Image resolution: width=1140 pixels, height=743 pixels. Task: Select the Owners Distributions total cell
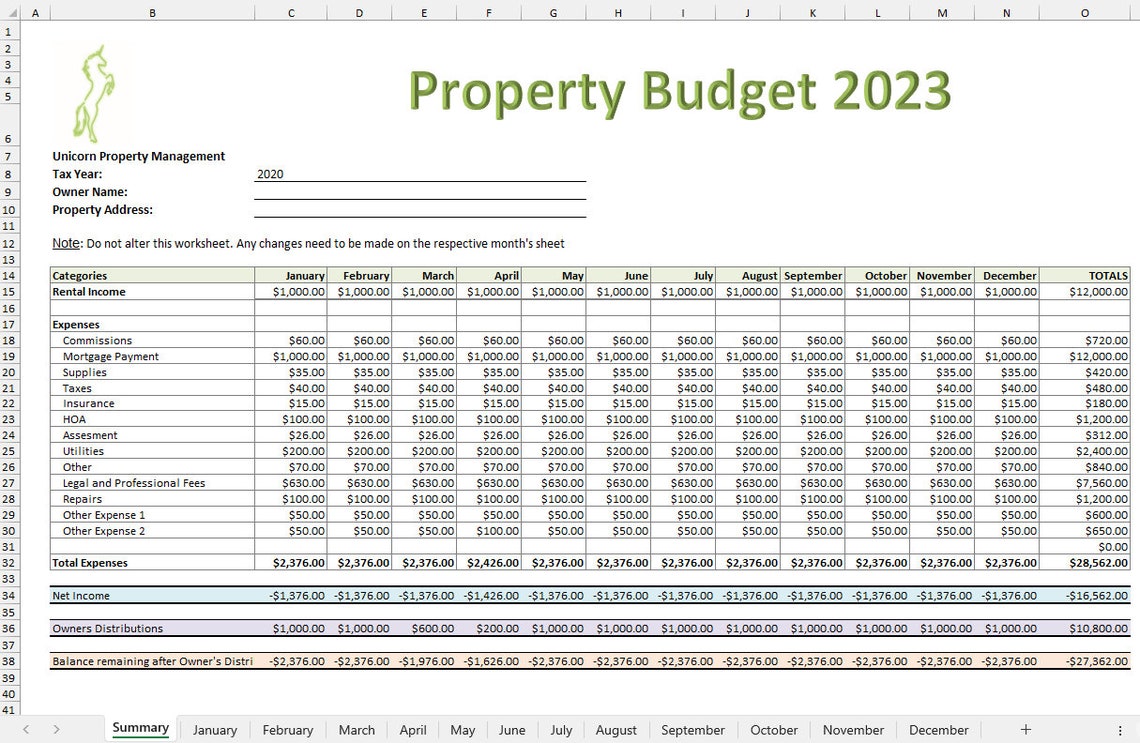point(1085,628)
